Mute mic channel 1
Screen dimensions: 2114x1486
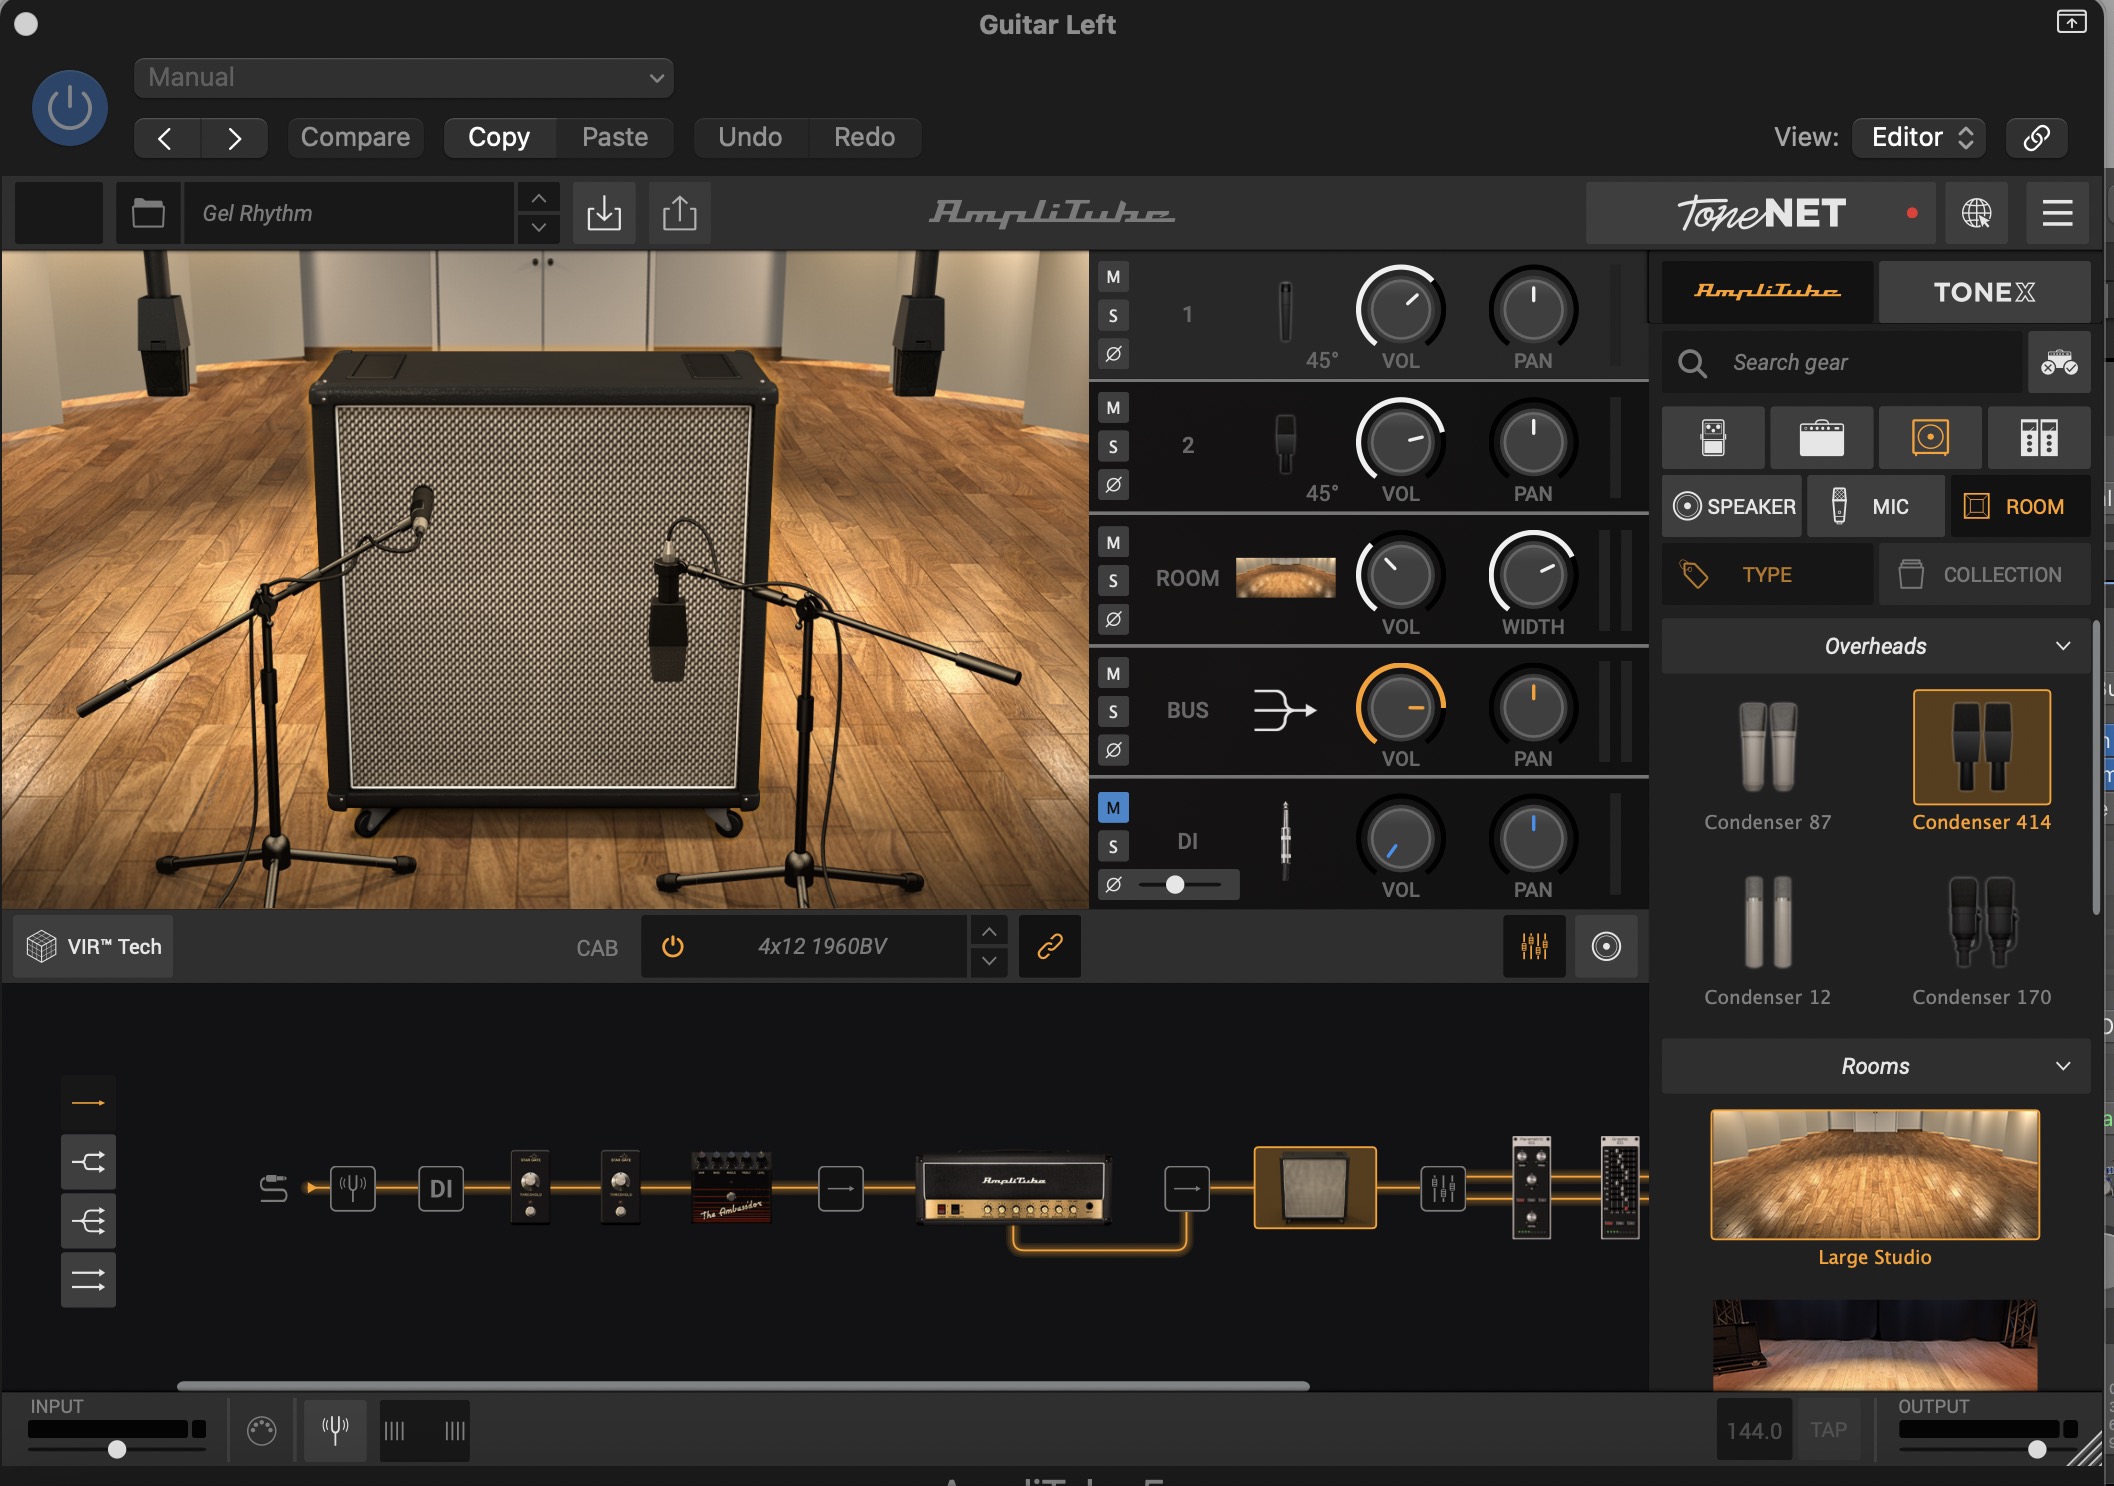coord(1113,277)
